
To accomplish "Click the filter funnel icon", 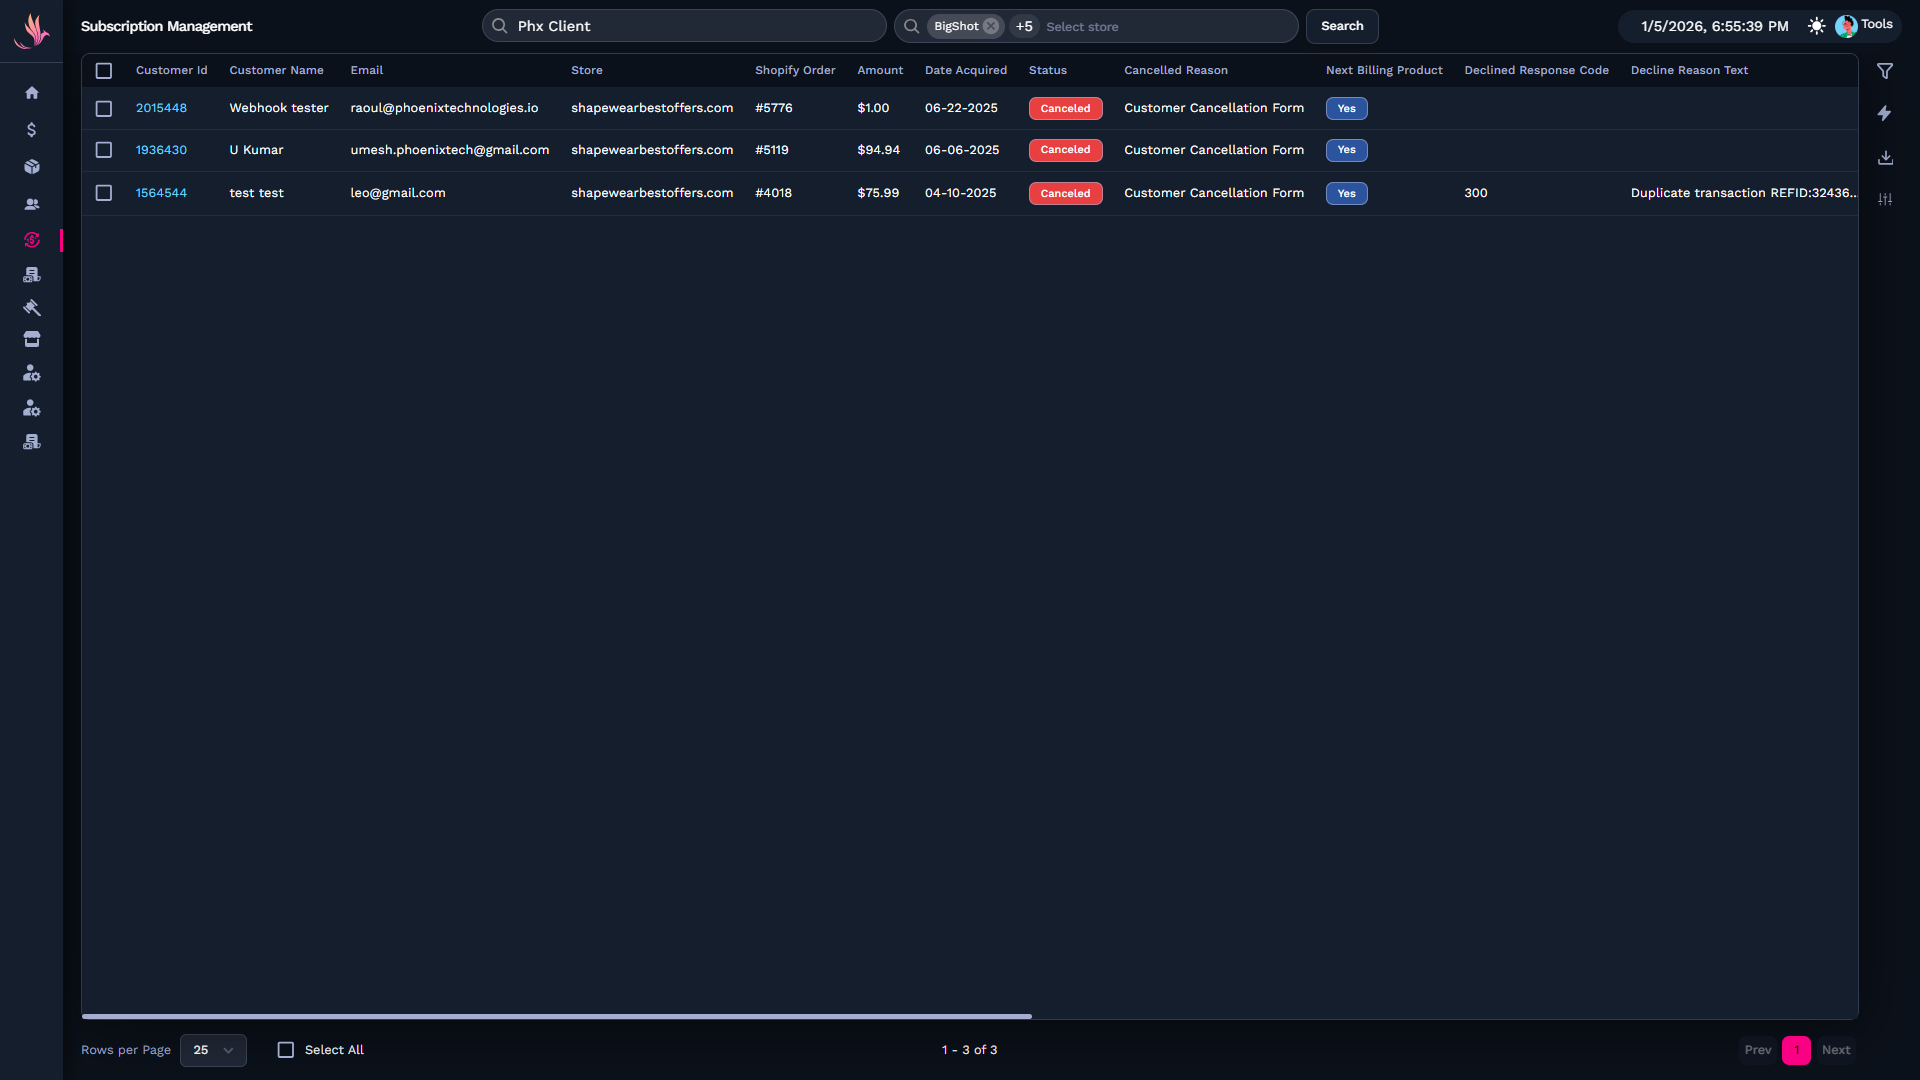I will (1885, 71).
